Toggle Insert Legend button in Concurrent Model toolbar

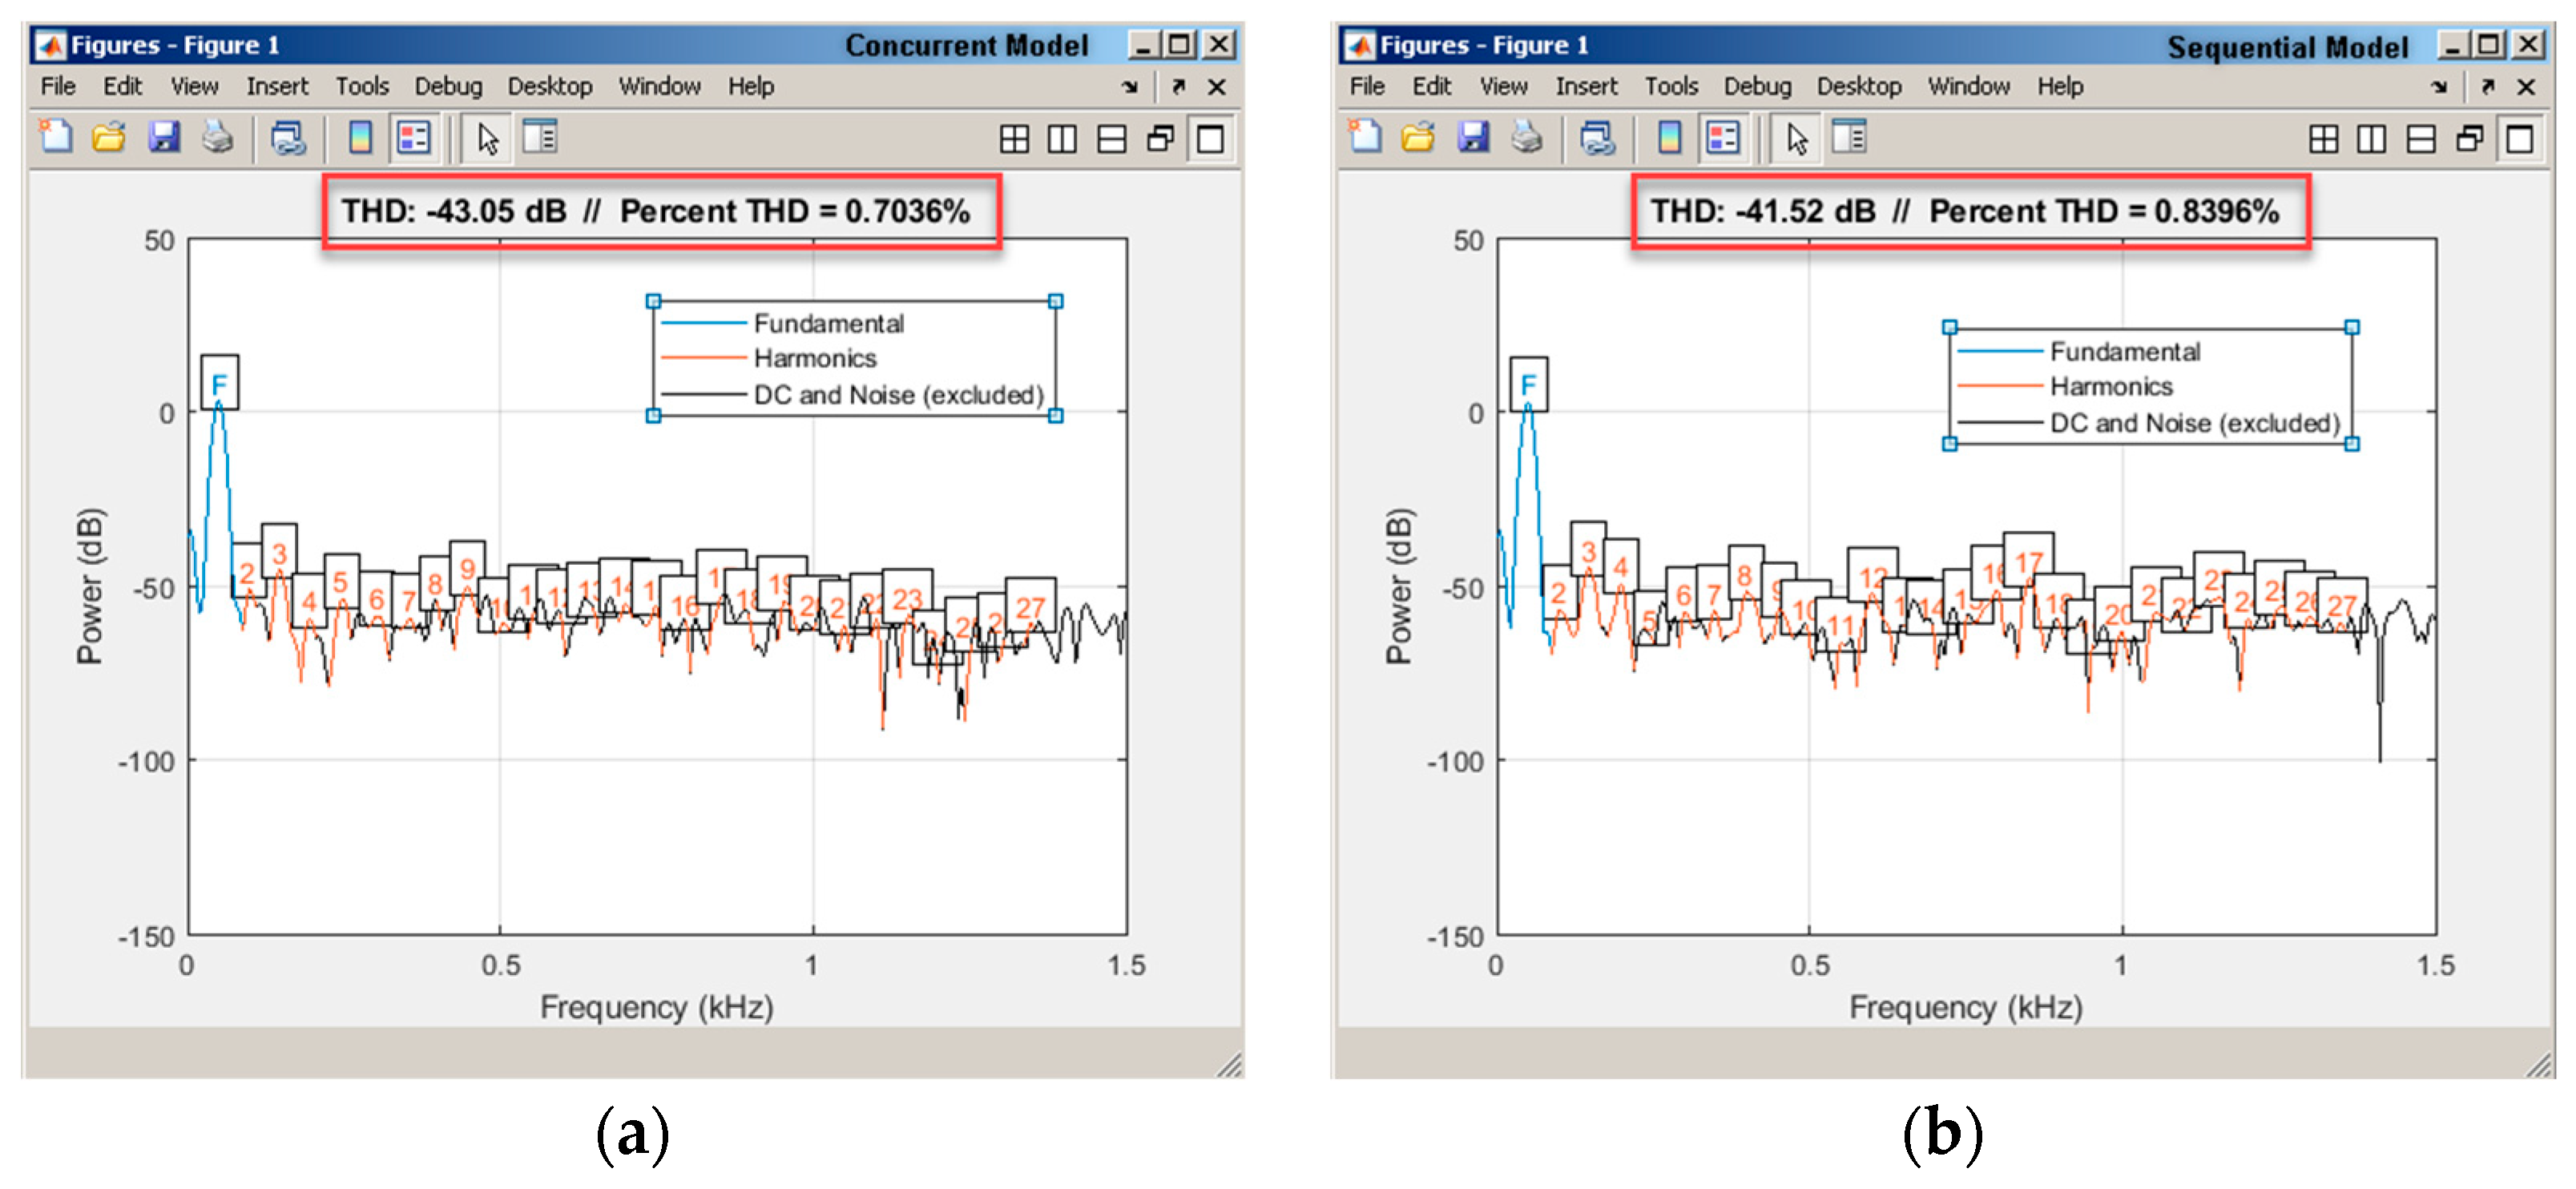pyautogui.click(x=414, y=138)
